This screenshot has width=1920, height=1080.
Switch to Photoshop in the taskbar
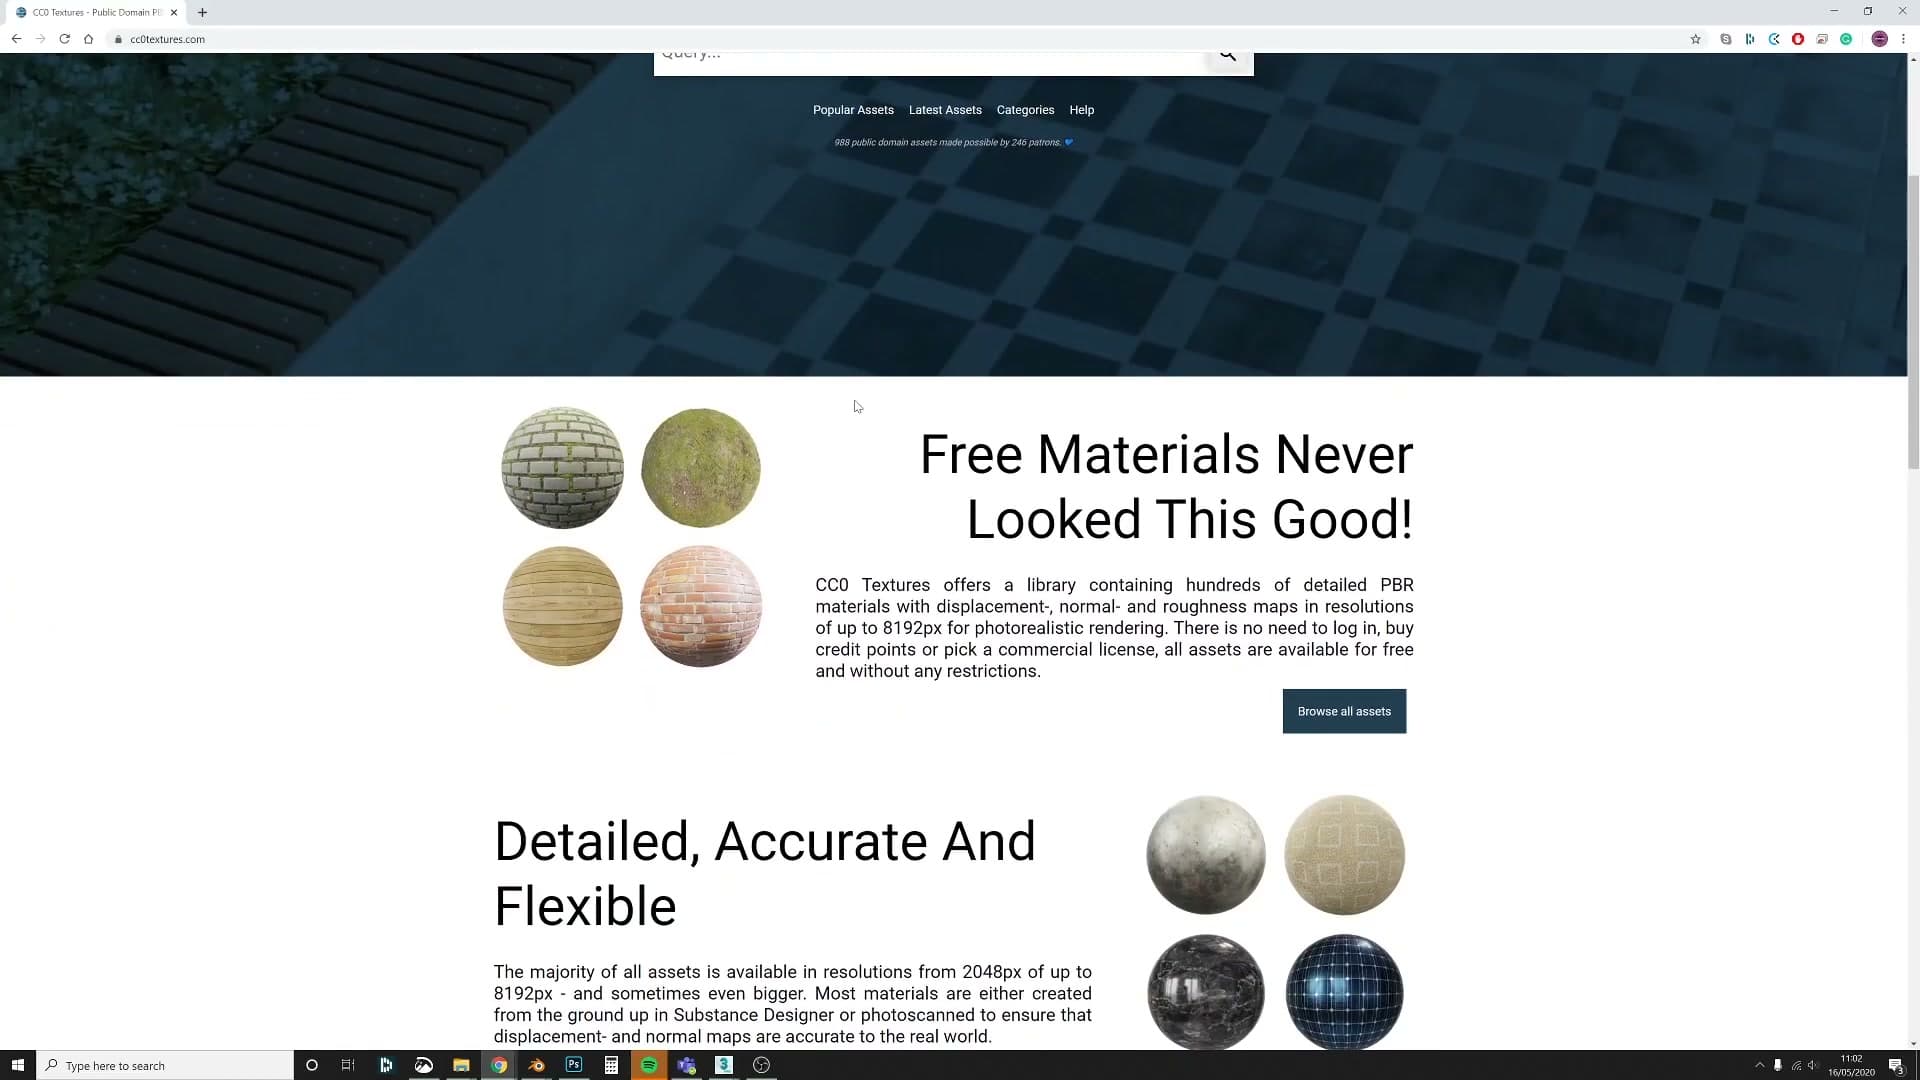point(573,1065)
